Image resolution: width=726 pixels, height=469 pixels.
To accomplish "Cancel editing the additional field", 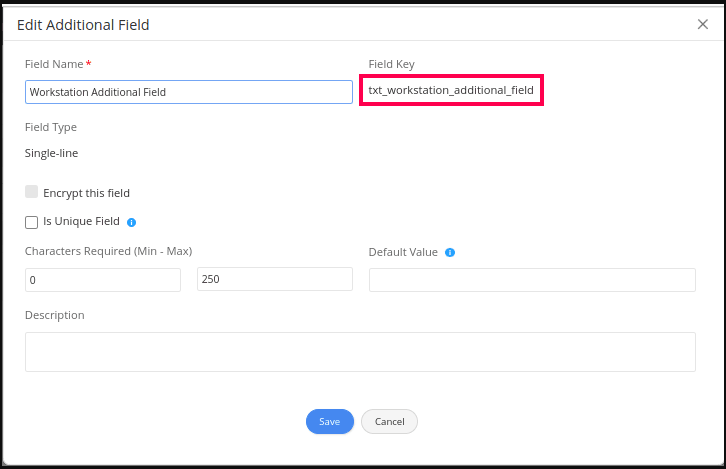I will [x=389, y=421].
